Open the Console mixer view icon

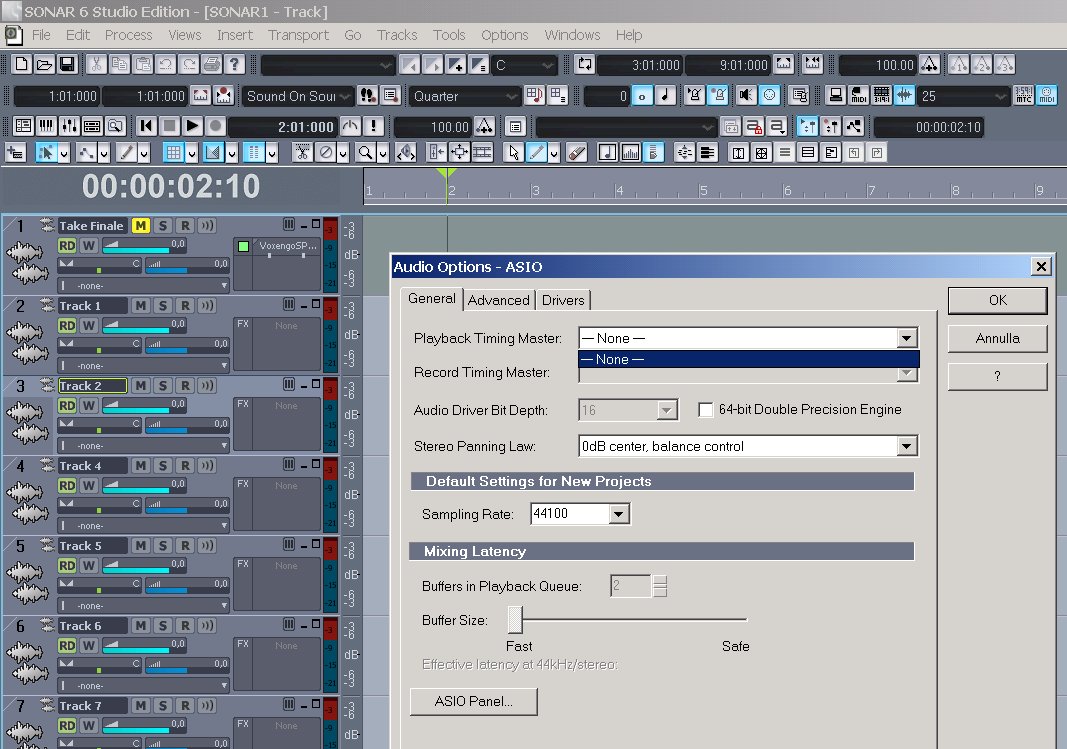click(69, 126)
